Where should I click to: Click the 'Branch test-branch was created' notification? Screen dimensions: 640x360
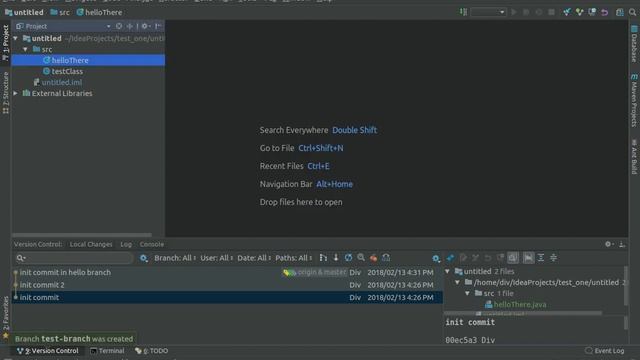(x=74, y=339)
